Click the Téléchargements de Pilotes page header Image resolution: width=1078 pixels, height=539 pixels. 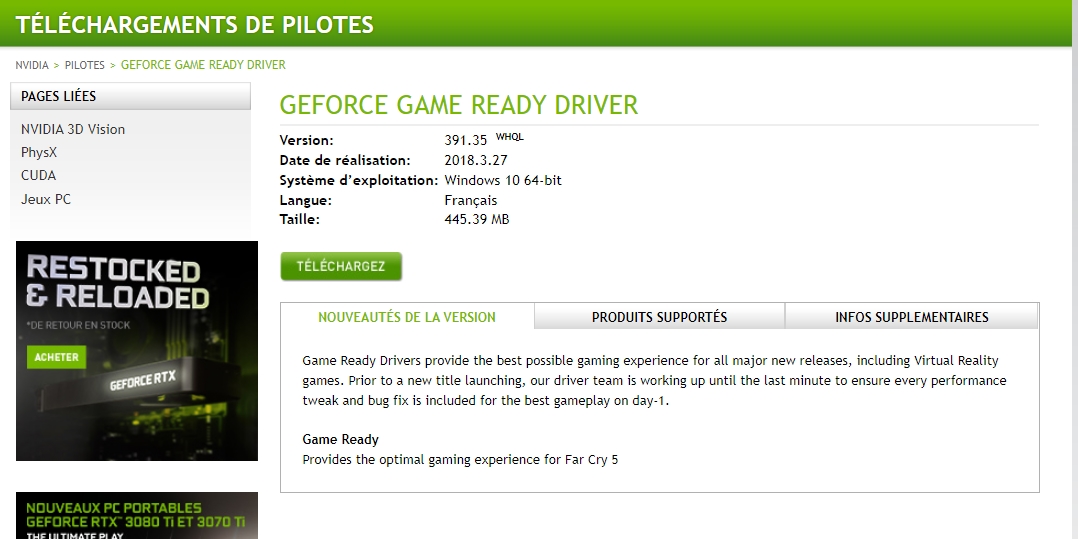pos(195,24)
